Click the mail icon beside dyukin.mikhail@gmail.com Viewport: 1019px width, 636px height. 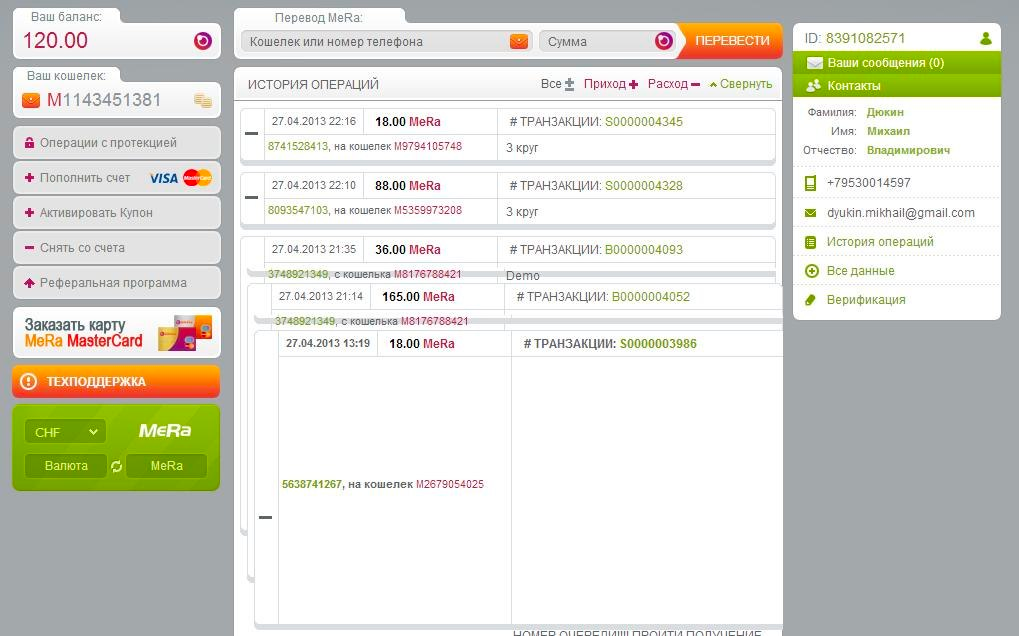pos(810,212)
